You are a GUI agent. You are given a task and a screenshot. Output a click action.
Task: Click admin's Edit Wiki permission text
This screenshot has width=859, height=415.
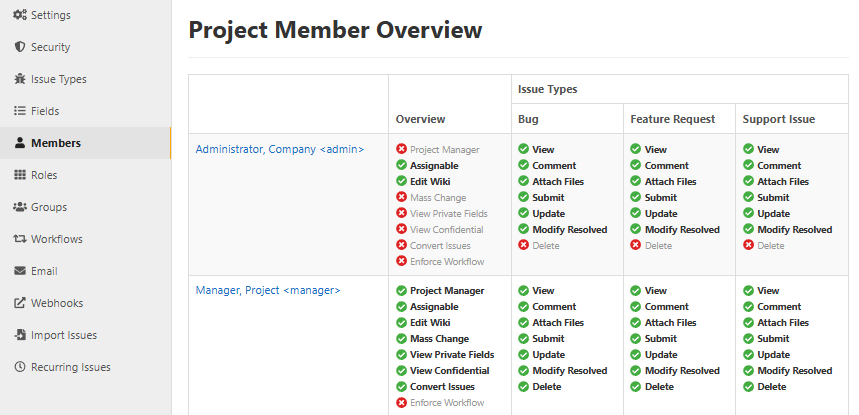click(431, 181)
